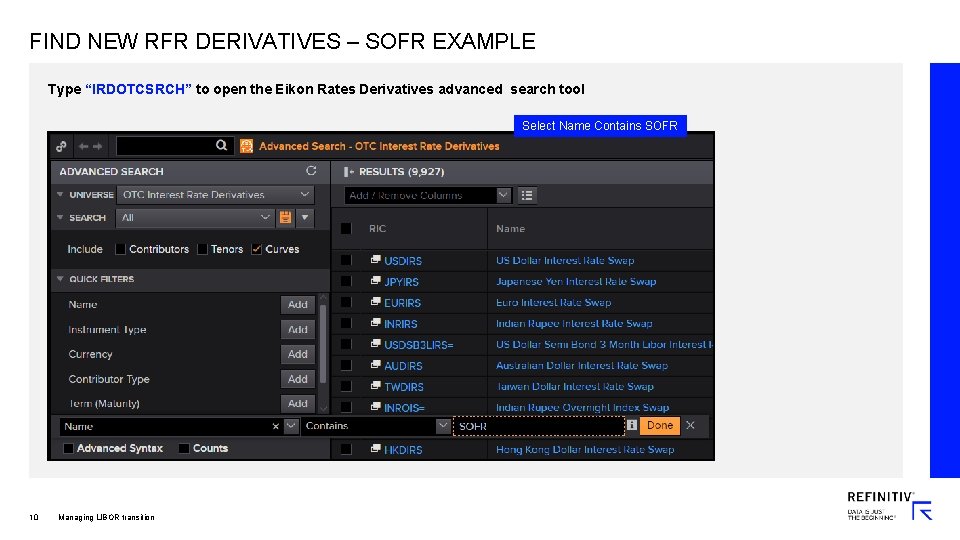Enable the Contributors checkbox
Screen dimensions: 960x540
121,249
